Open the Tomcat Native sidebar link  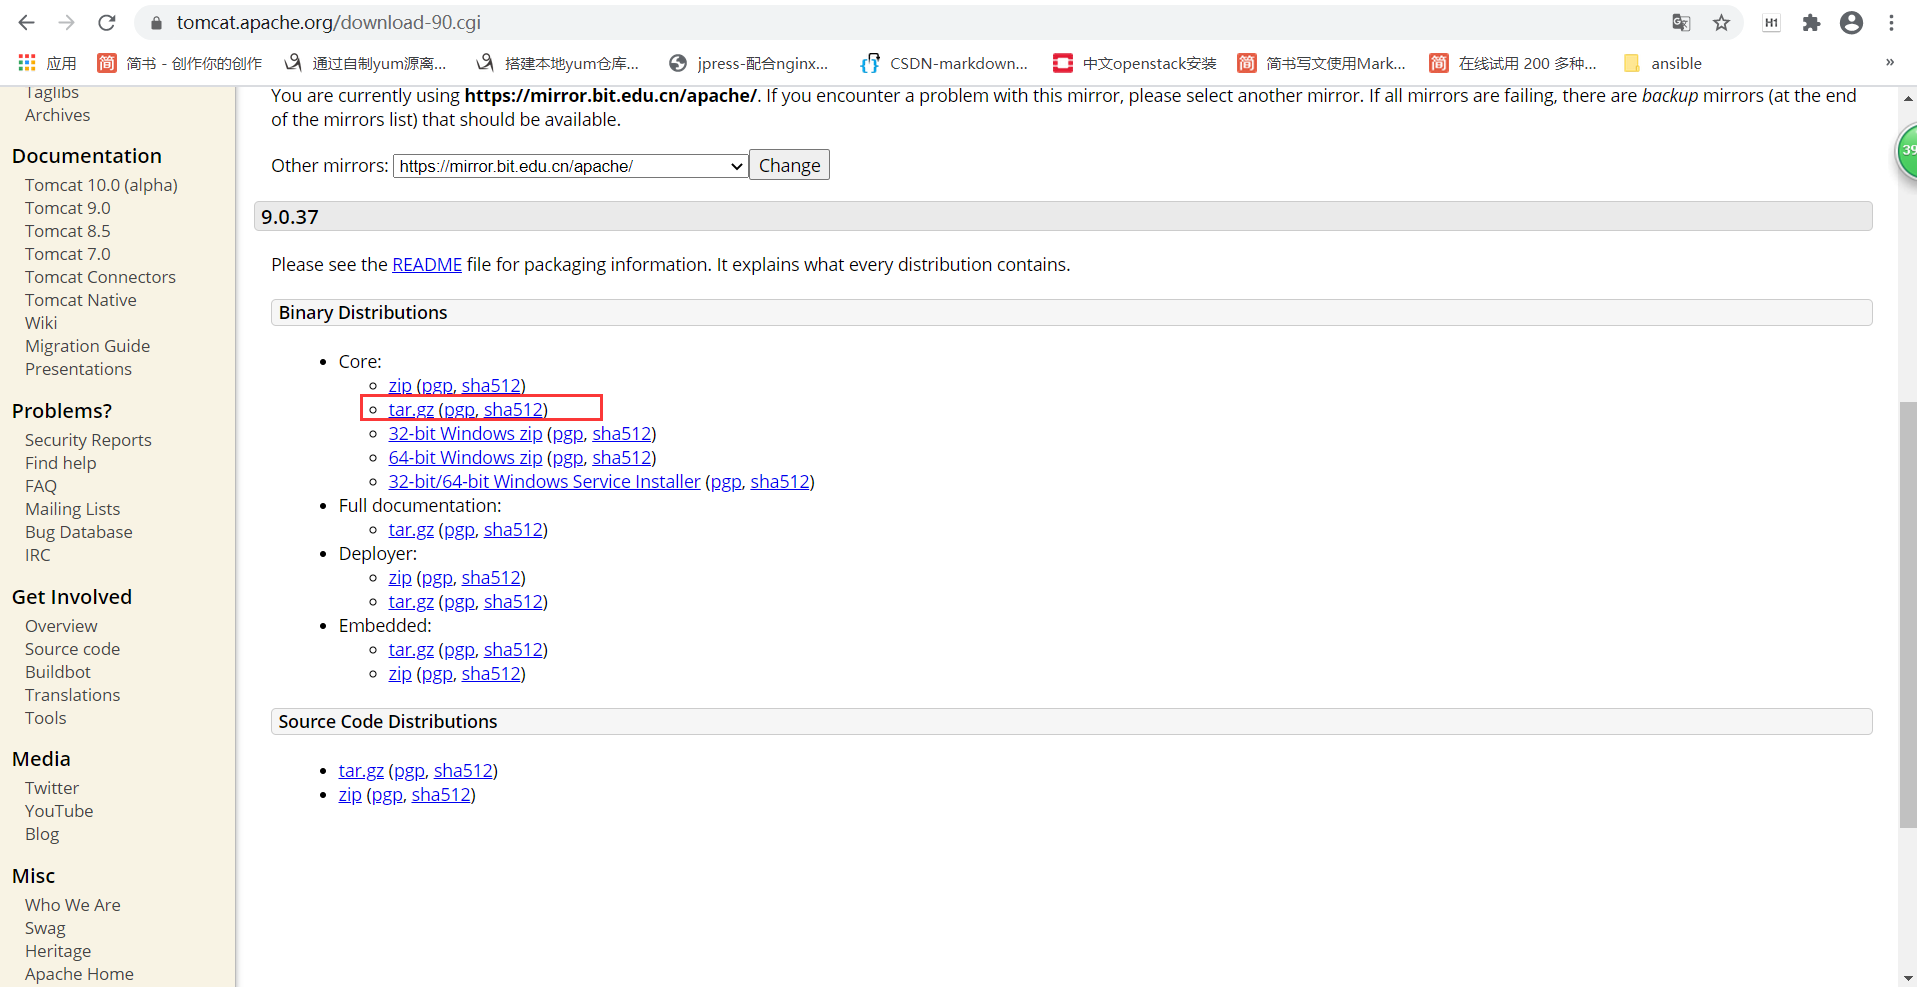80,300
